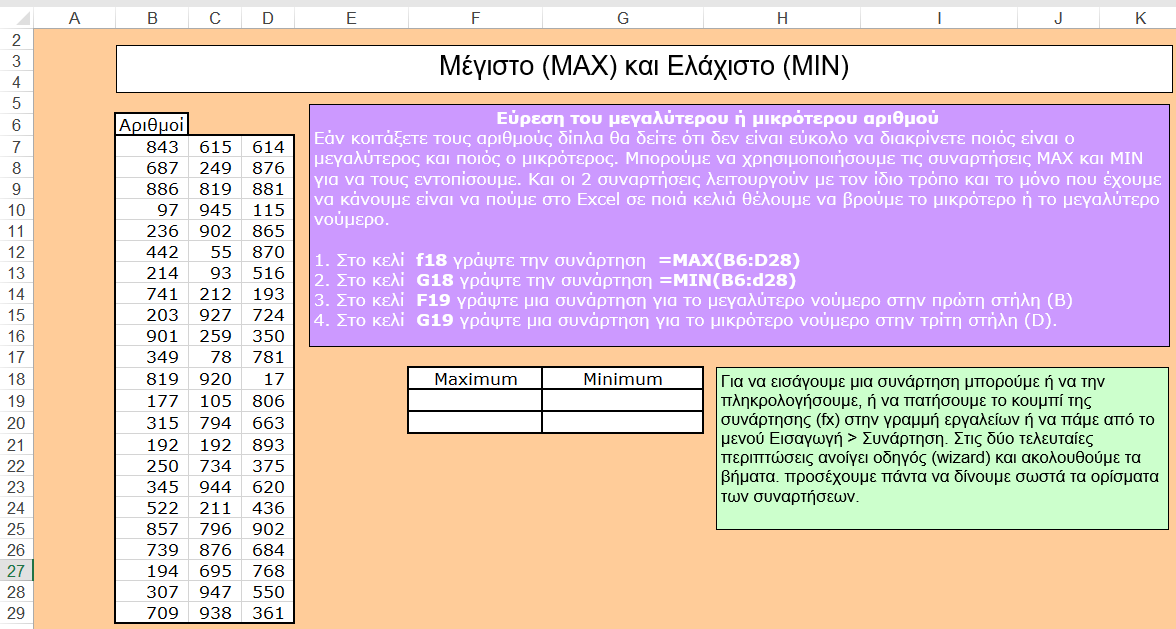Screen dimensions: 1176x629
Task: Select column header F
Action: (475, 18)
